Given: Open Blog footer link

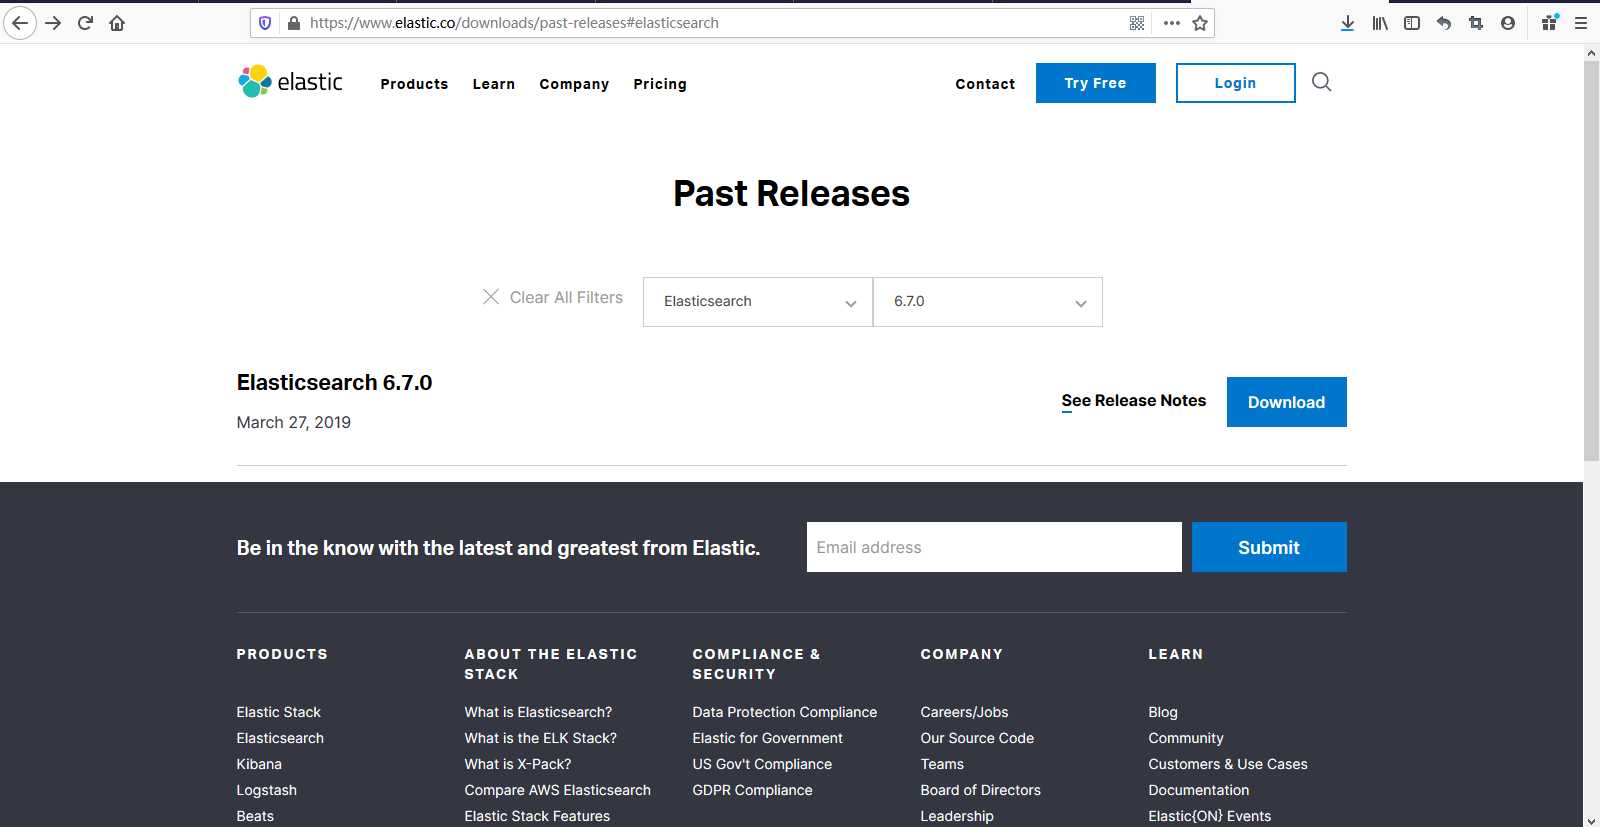Looking at the screenshot, I should pyautogui.click(x=1163, y=712).
